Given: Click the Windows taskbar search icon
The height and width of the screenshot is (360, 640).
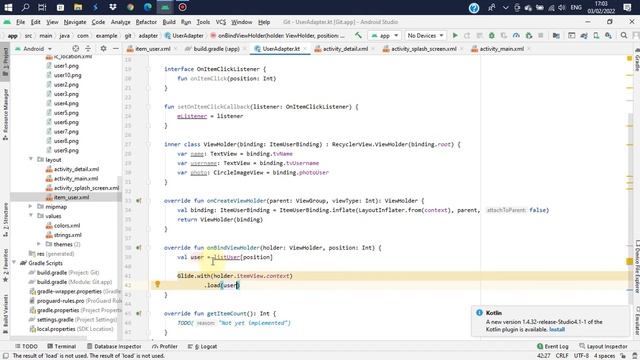Looking at the screenshot, I should [25, 7].
